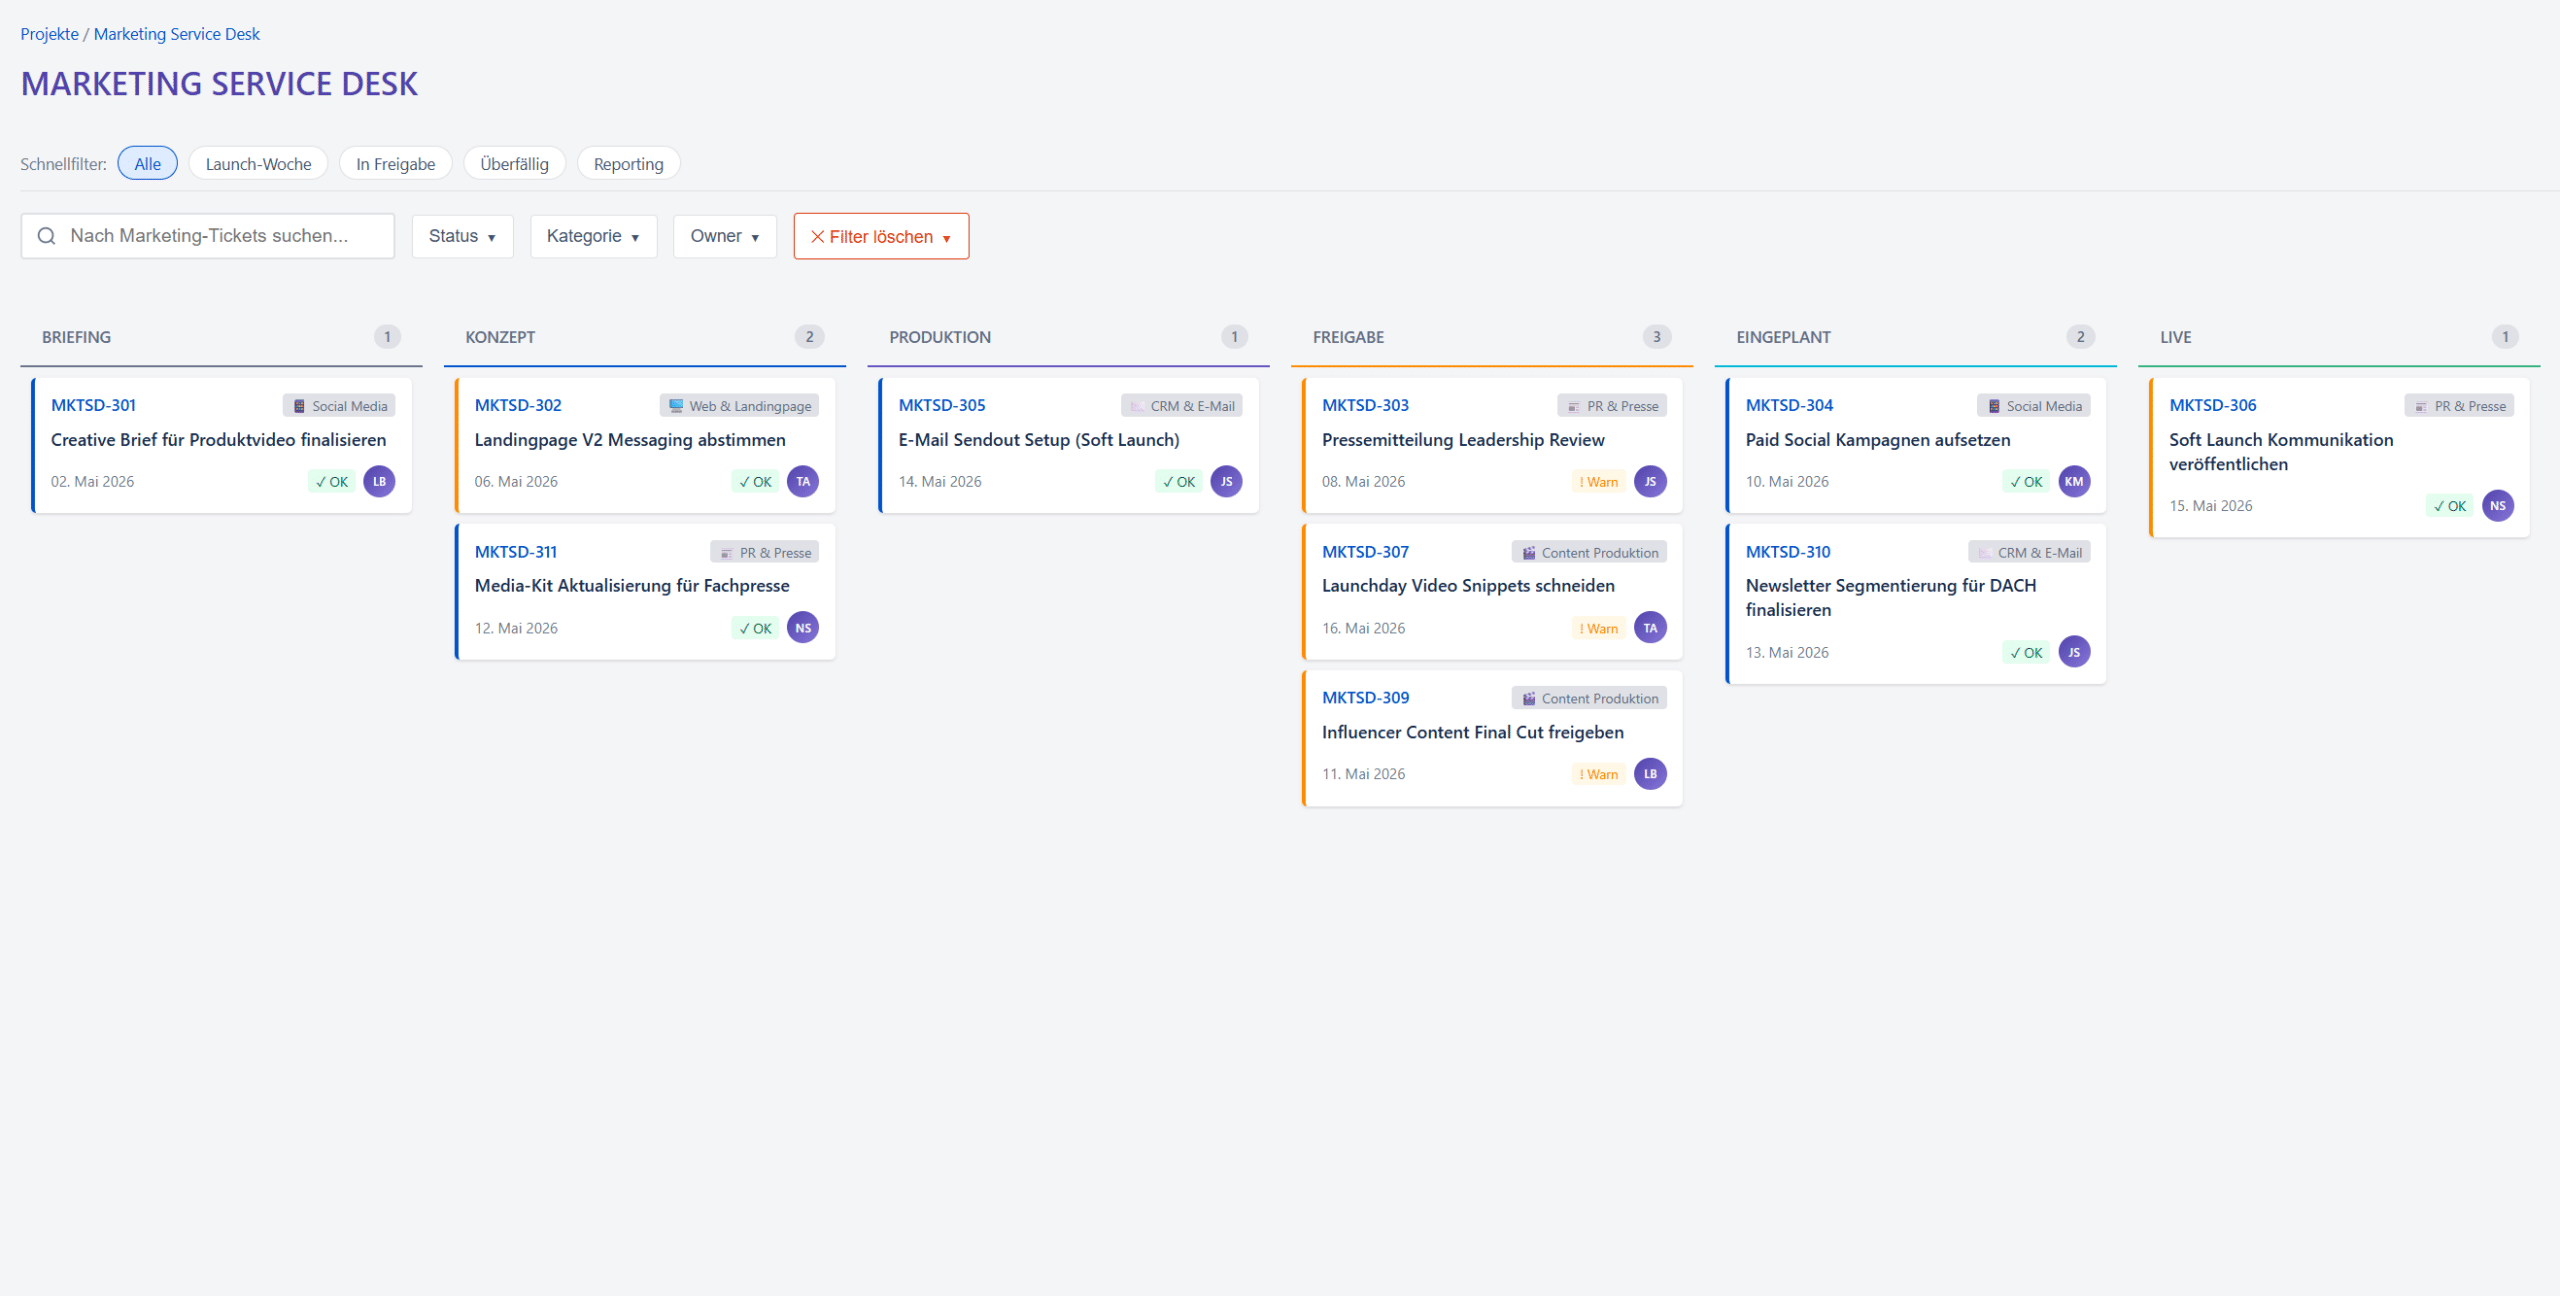Screen dimensions: 2560x1296
Task: Click the search magnifier icon
Action: pyautogui.click(x=46, y=236)
